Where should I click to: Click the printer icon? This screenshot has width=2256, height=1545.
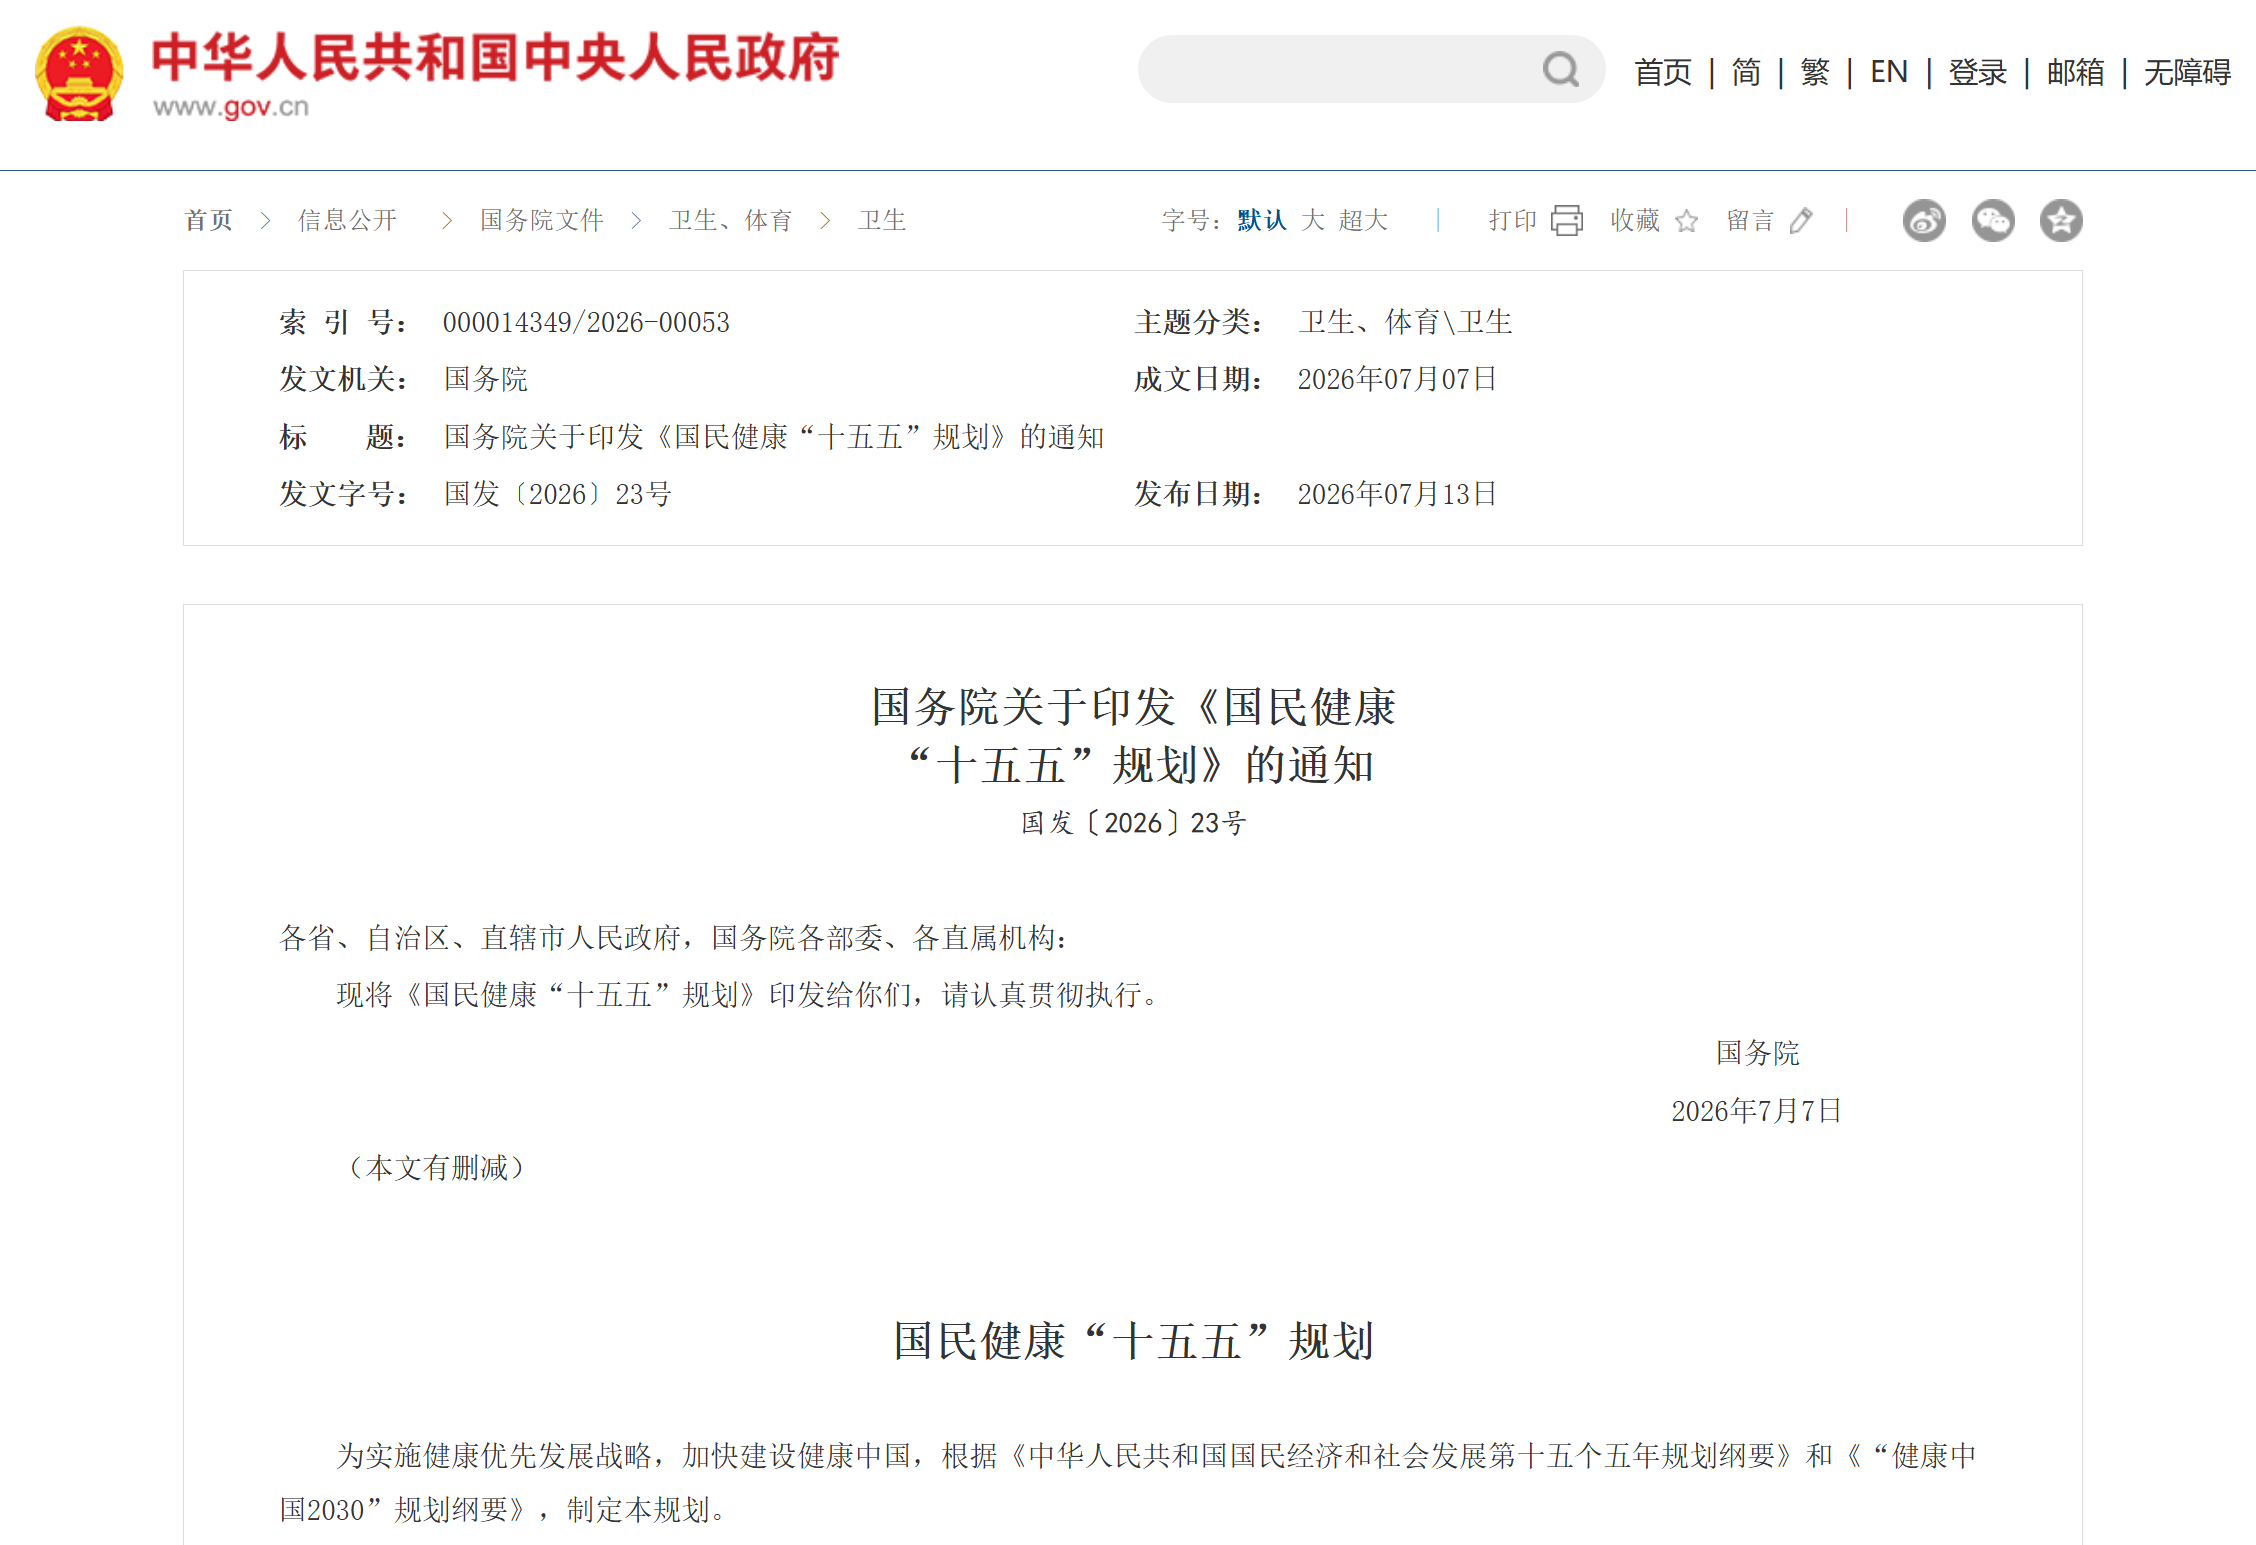coord(1567,220)
